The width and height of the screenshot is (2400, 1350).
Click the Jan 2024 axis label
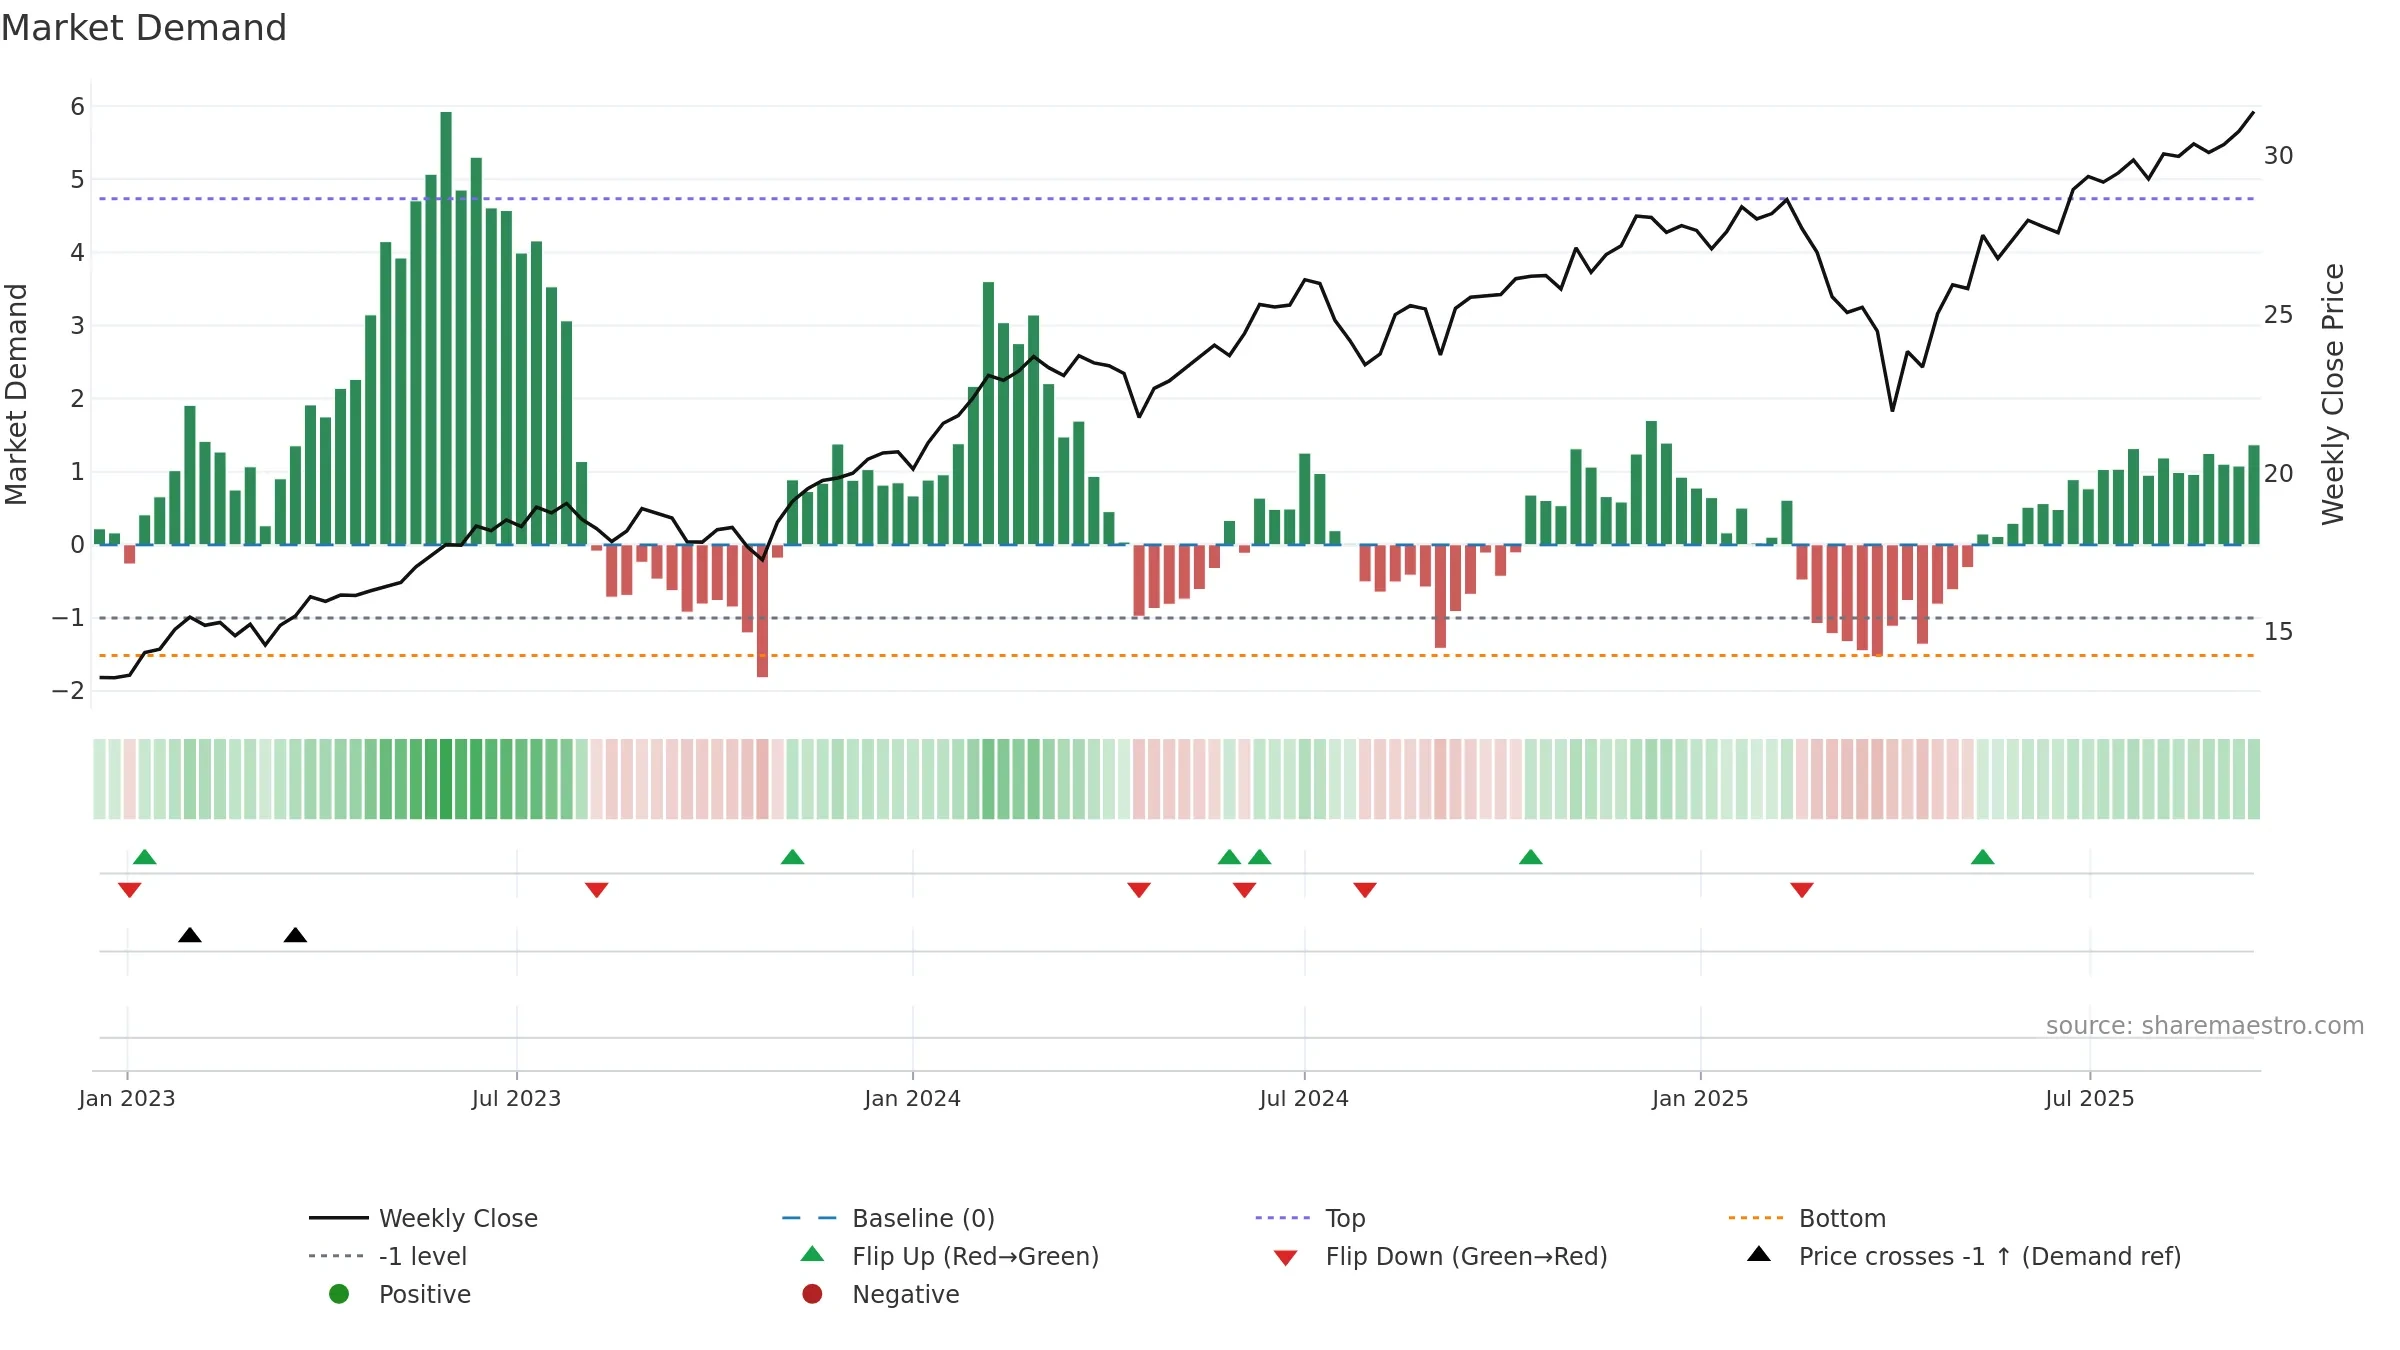click(x=913, y=1098)
